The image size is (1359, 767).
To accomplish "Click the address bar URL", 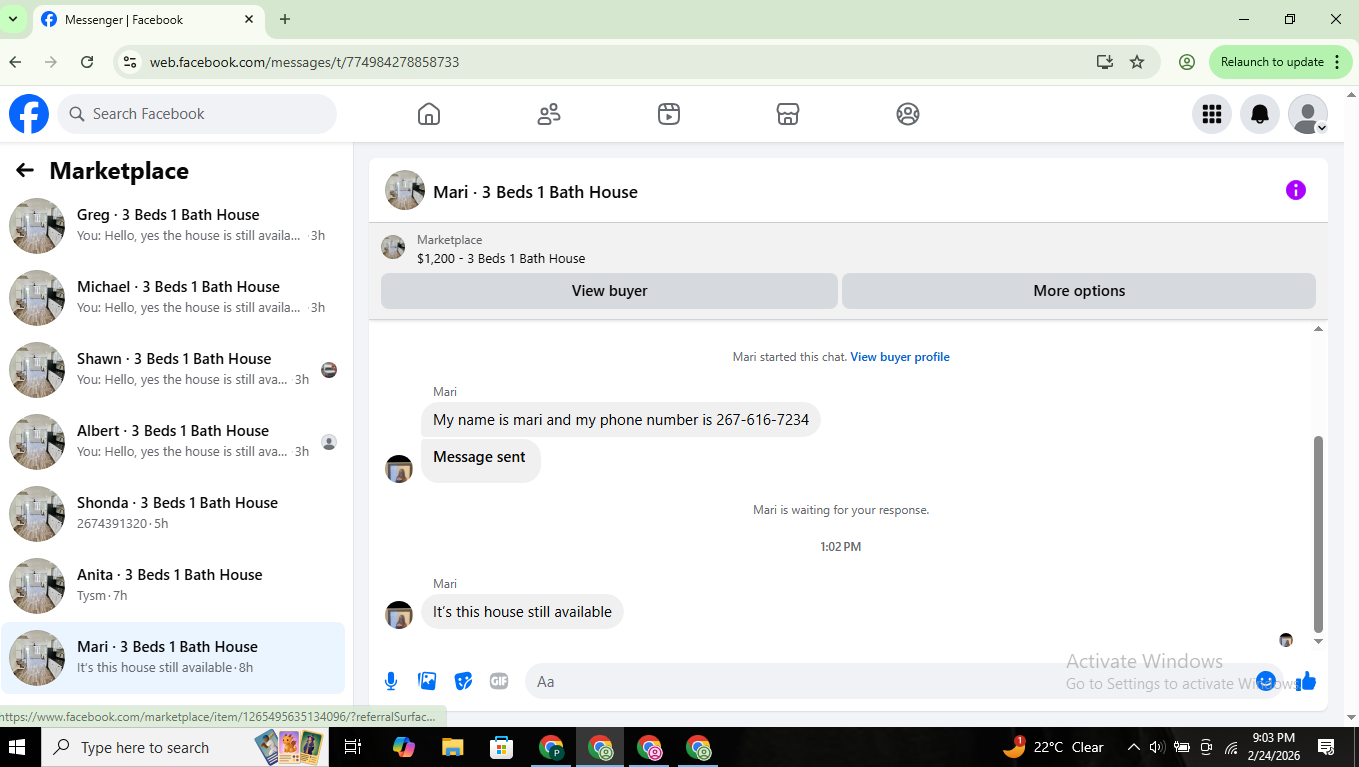I will coord(304,62).
